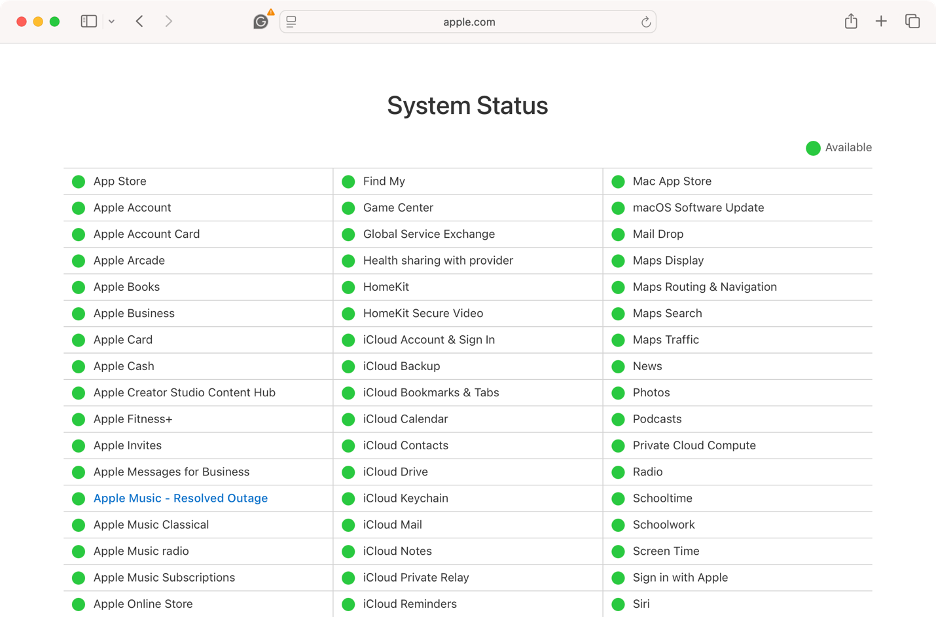The width and height of the screenshot is (936, 618).
Task: Open Apple Music - Resolved Outage details
Action: 180,498
